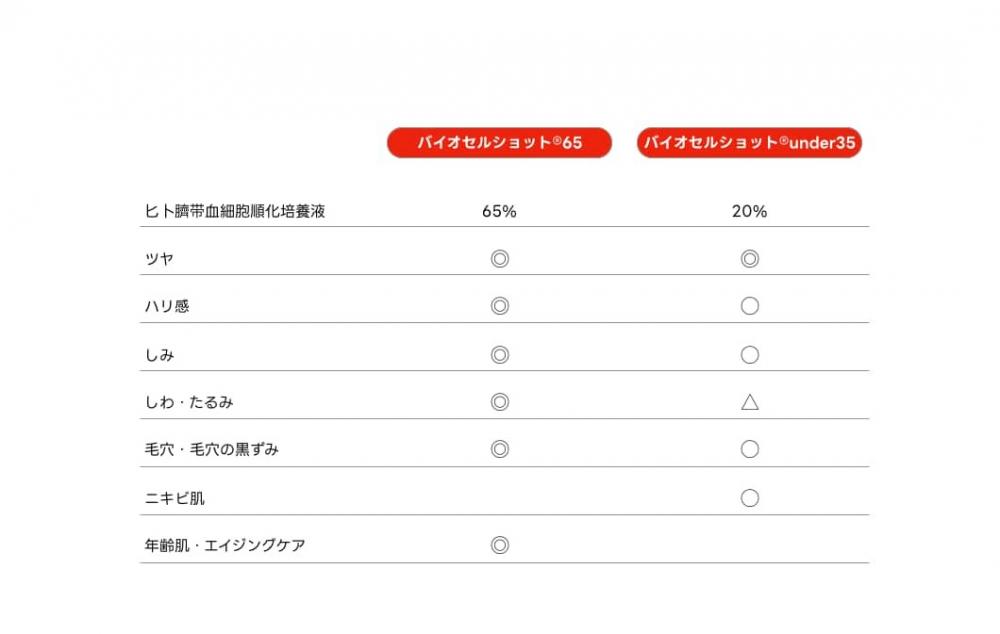Click the single circle for しみ under under35
This screenshot has width=1000, height=634.
coord(750,355)
